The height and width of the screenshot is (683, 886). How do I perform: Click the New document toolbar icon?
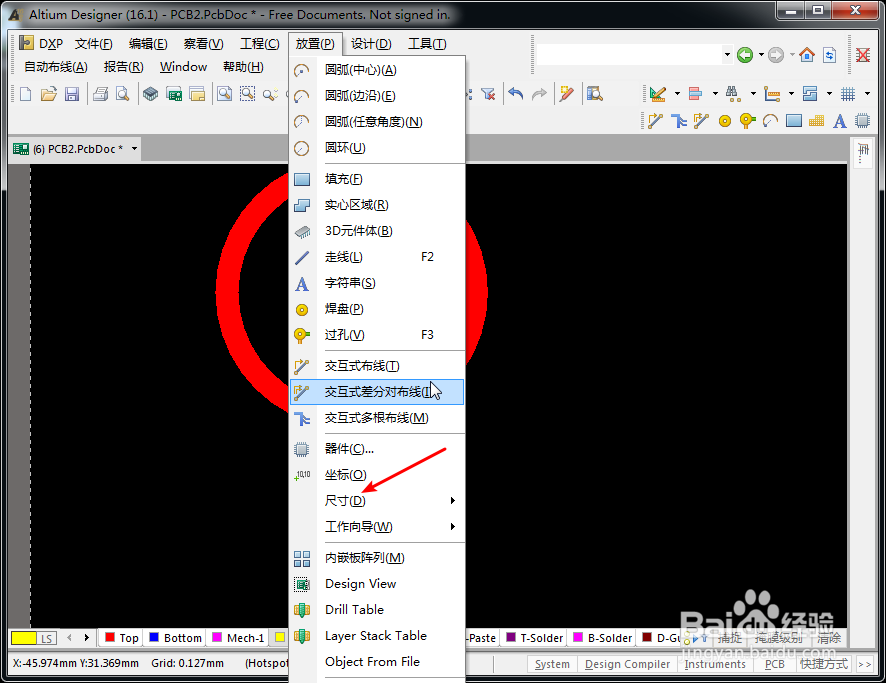point(25,94)
